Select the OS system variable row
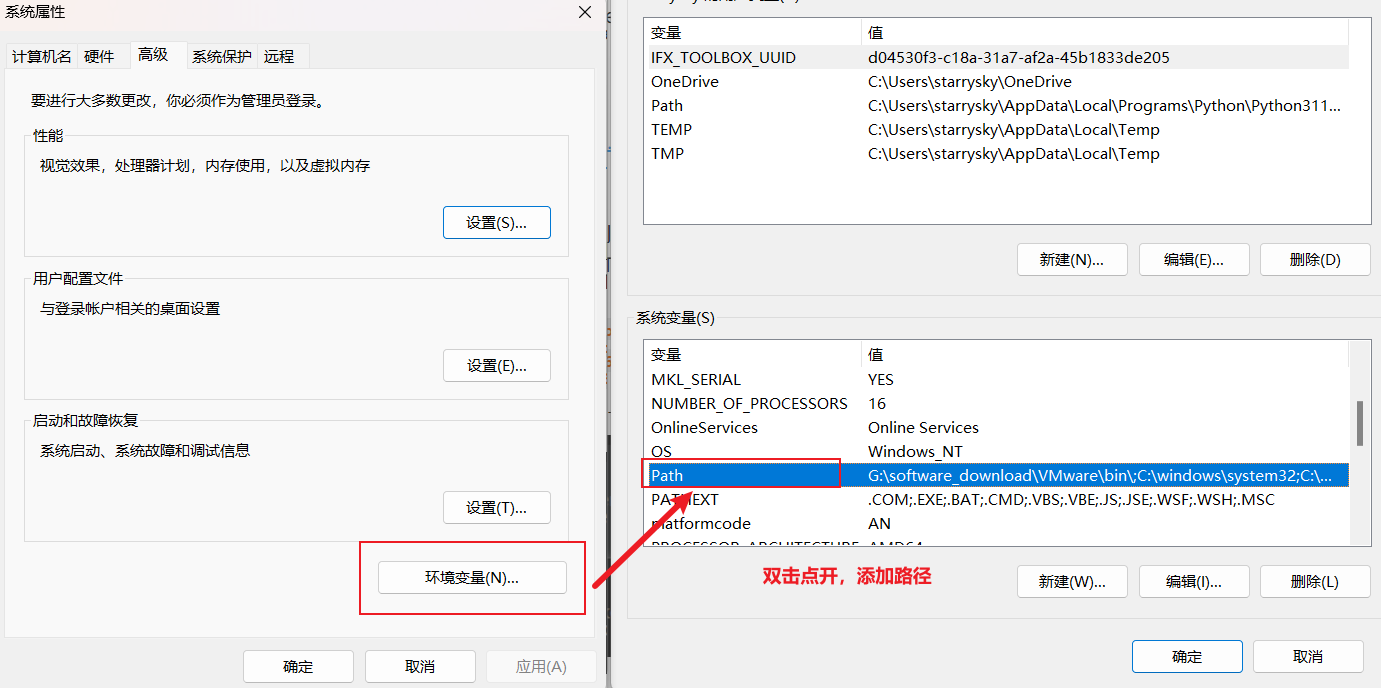Screen dimensions: 1381x688 tap(996, 452)
